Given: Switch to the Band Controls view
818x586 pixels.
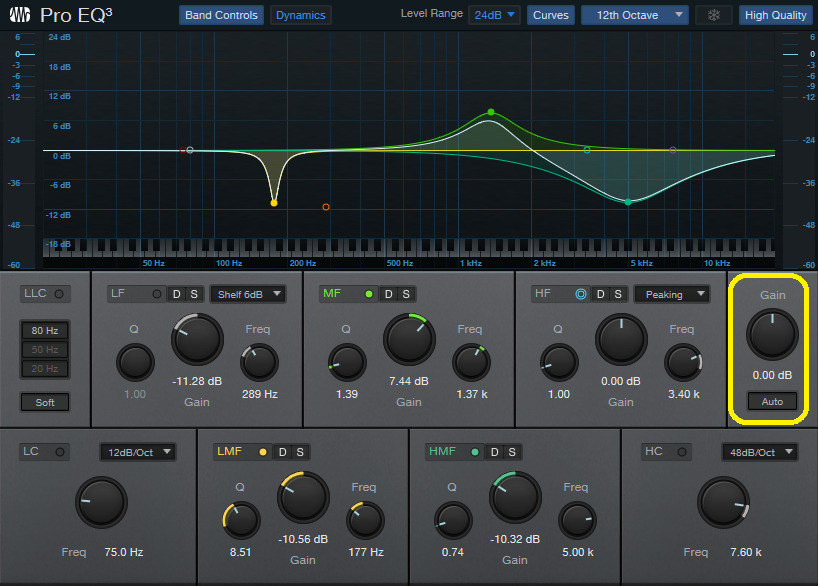Looking at the screenshot, I should pyautogui.click(x=220, y=15).
